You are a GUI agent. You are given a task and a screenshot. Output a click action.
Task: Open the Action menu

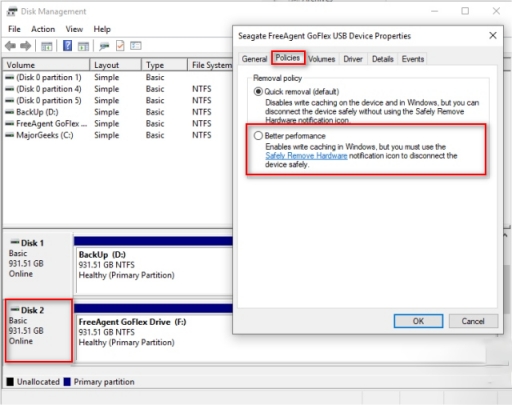point(43,29)
